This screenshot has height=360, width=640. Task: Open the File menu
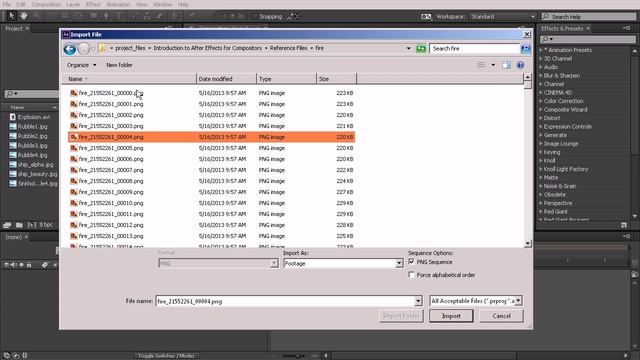(7, 4)
